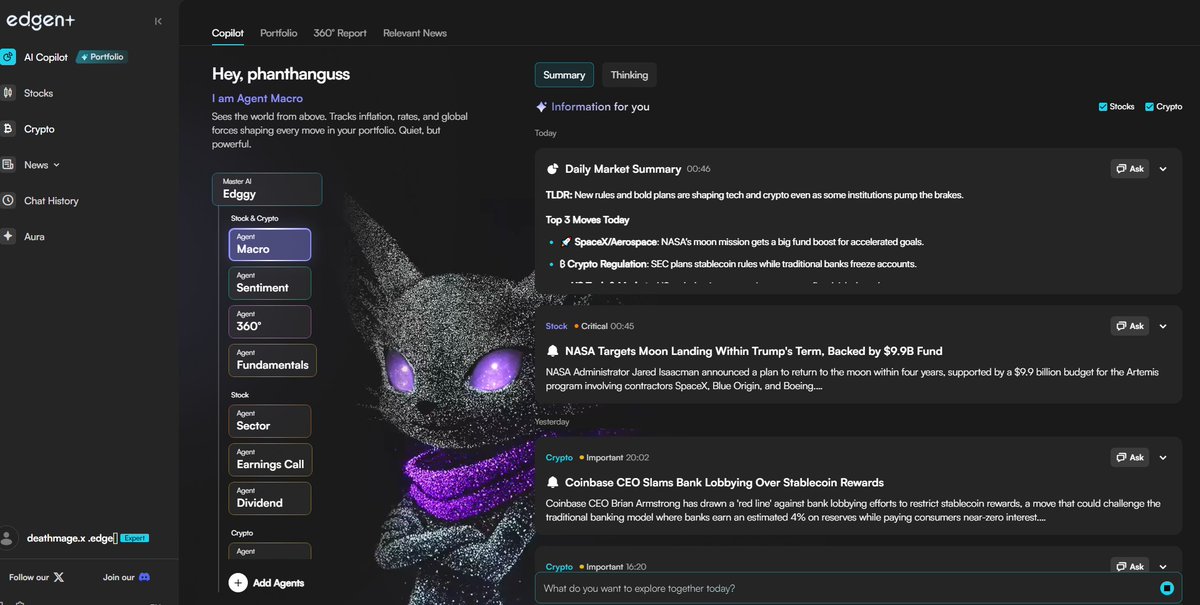1200x605 pixels.
Task: Follow on X icon
Action: [x=59, y=577]
